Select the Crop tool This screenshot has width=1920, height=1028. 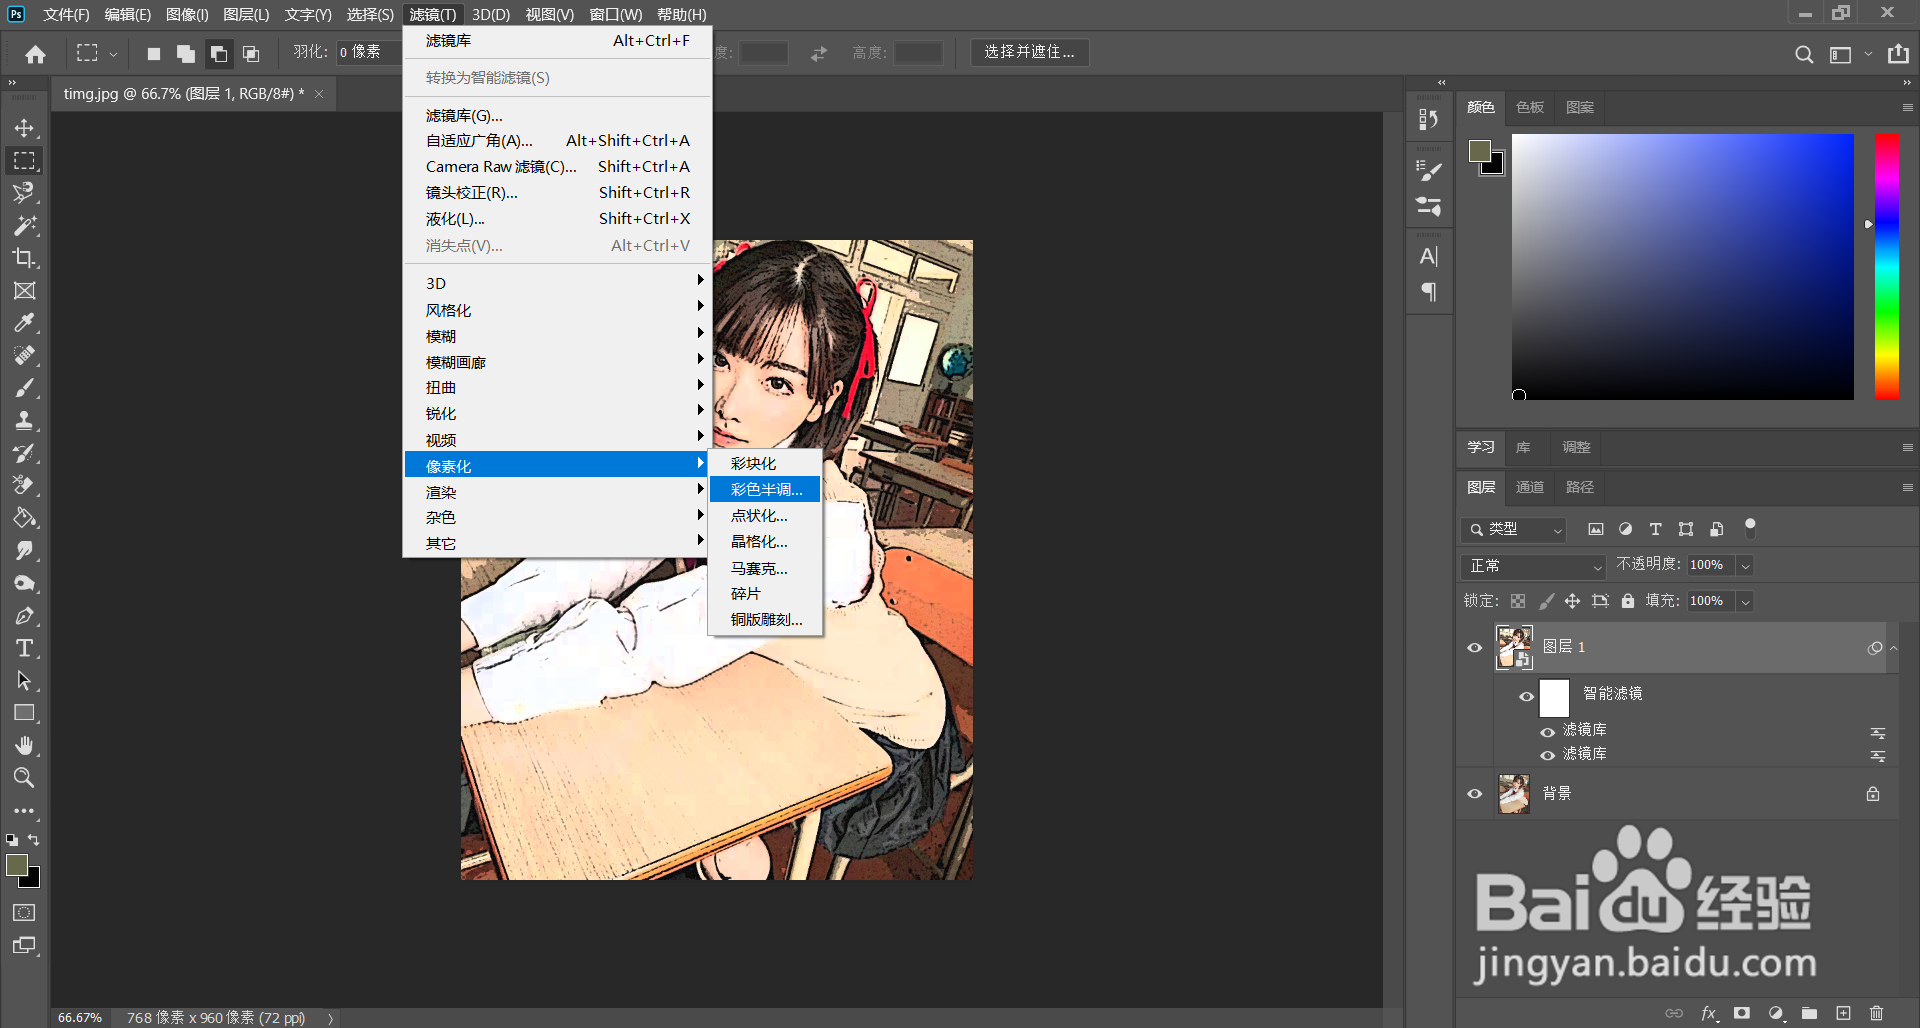point(24,258)
